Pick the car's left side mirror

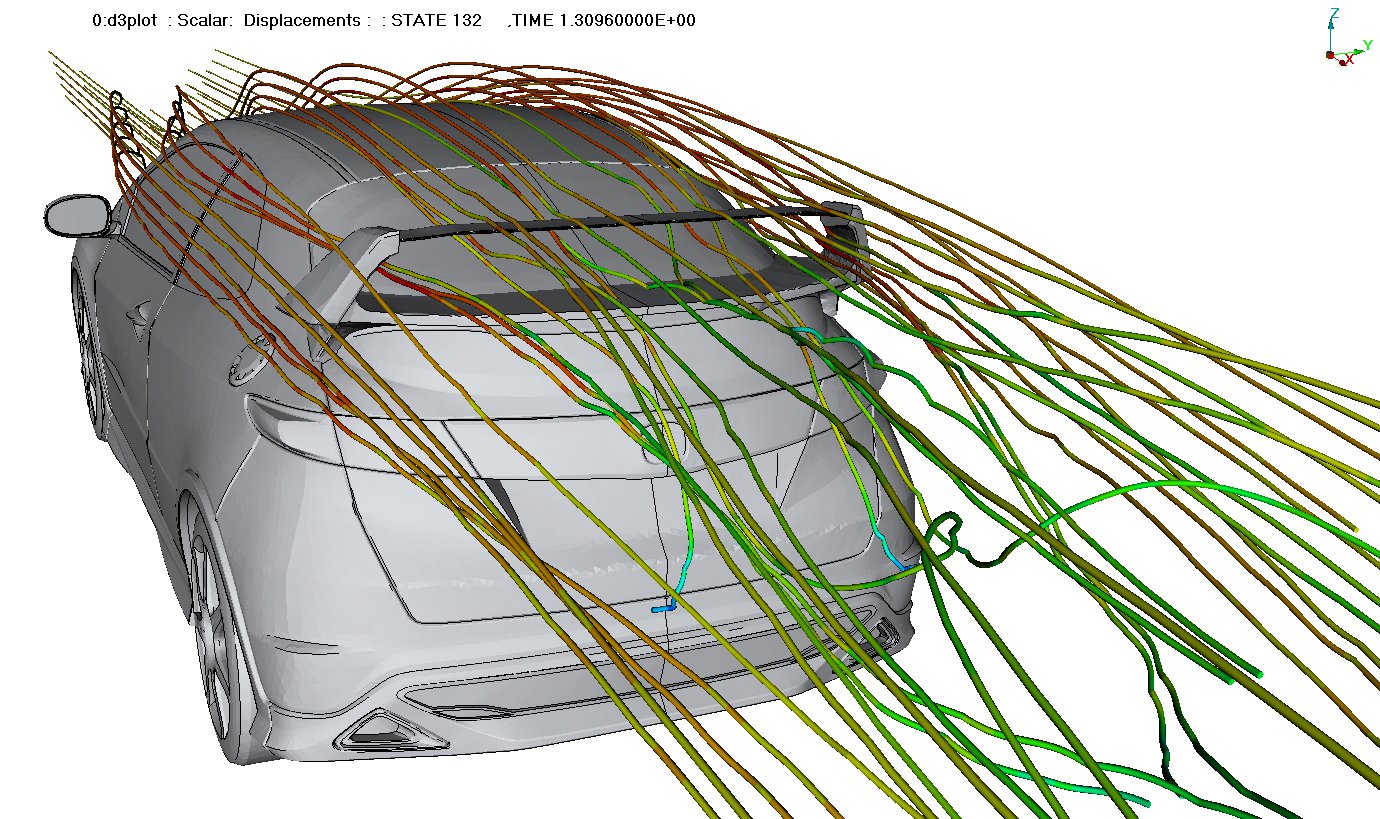75,215
